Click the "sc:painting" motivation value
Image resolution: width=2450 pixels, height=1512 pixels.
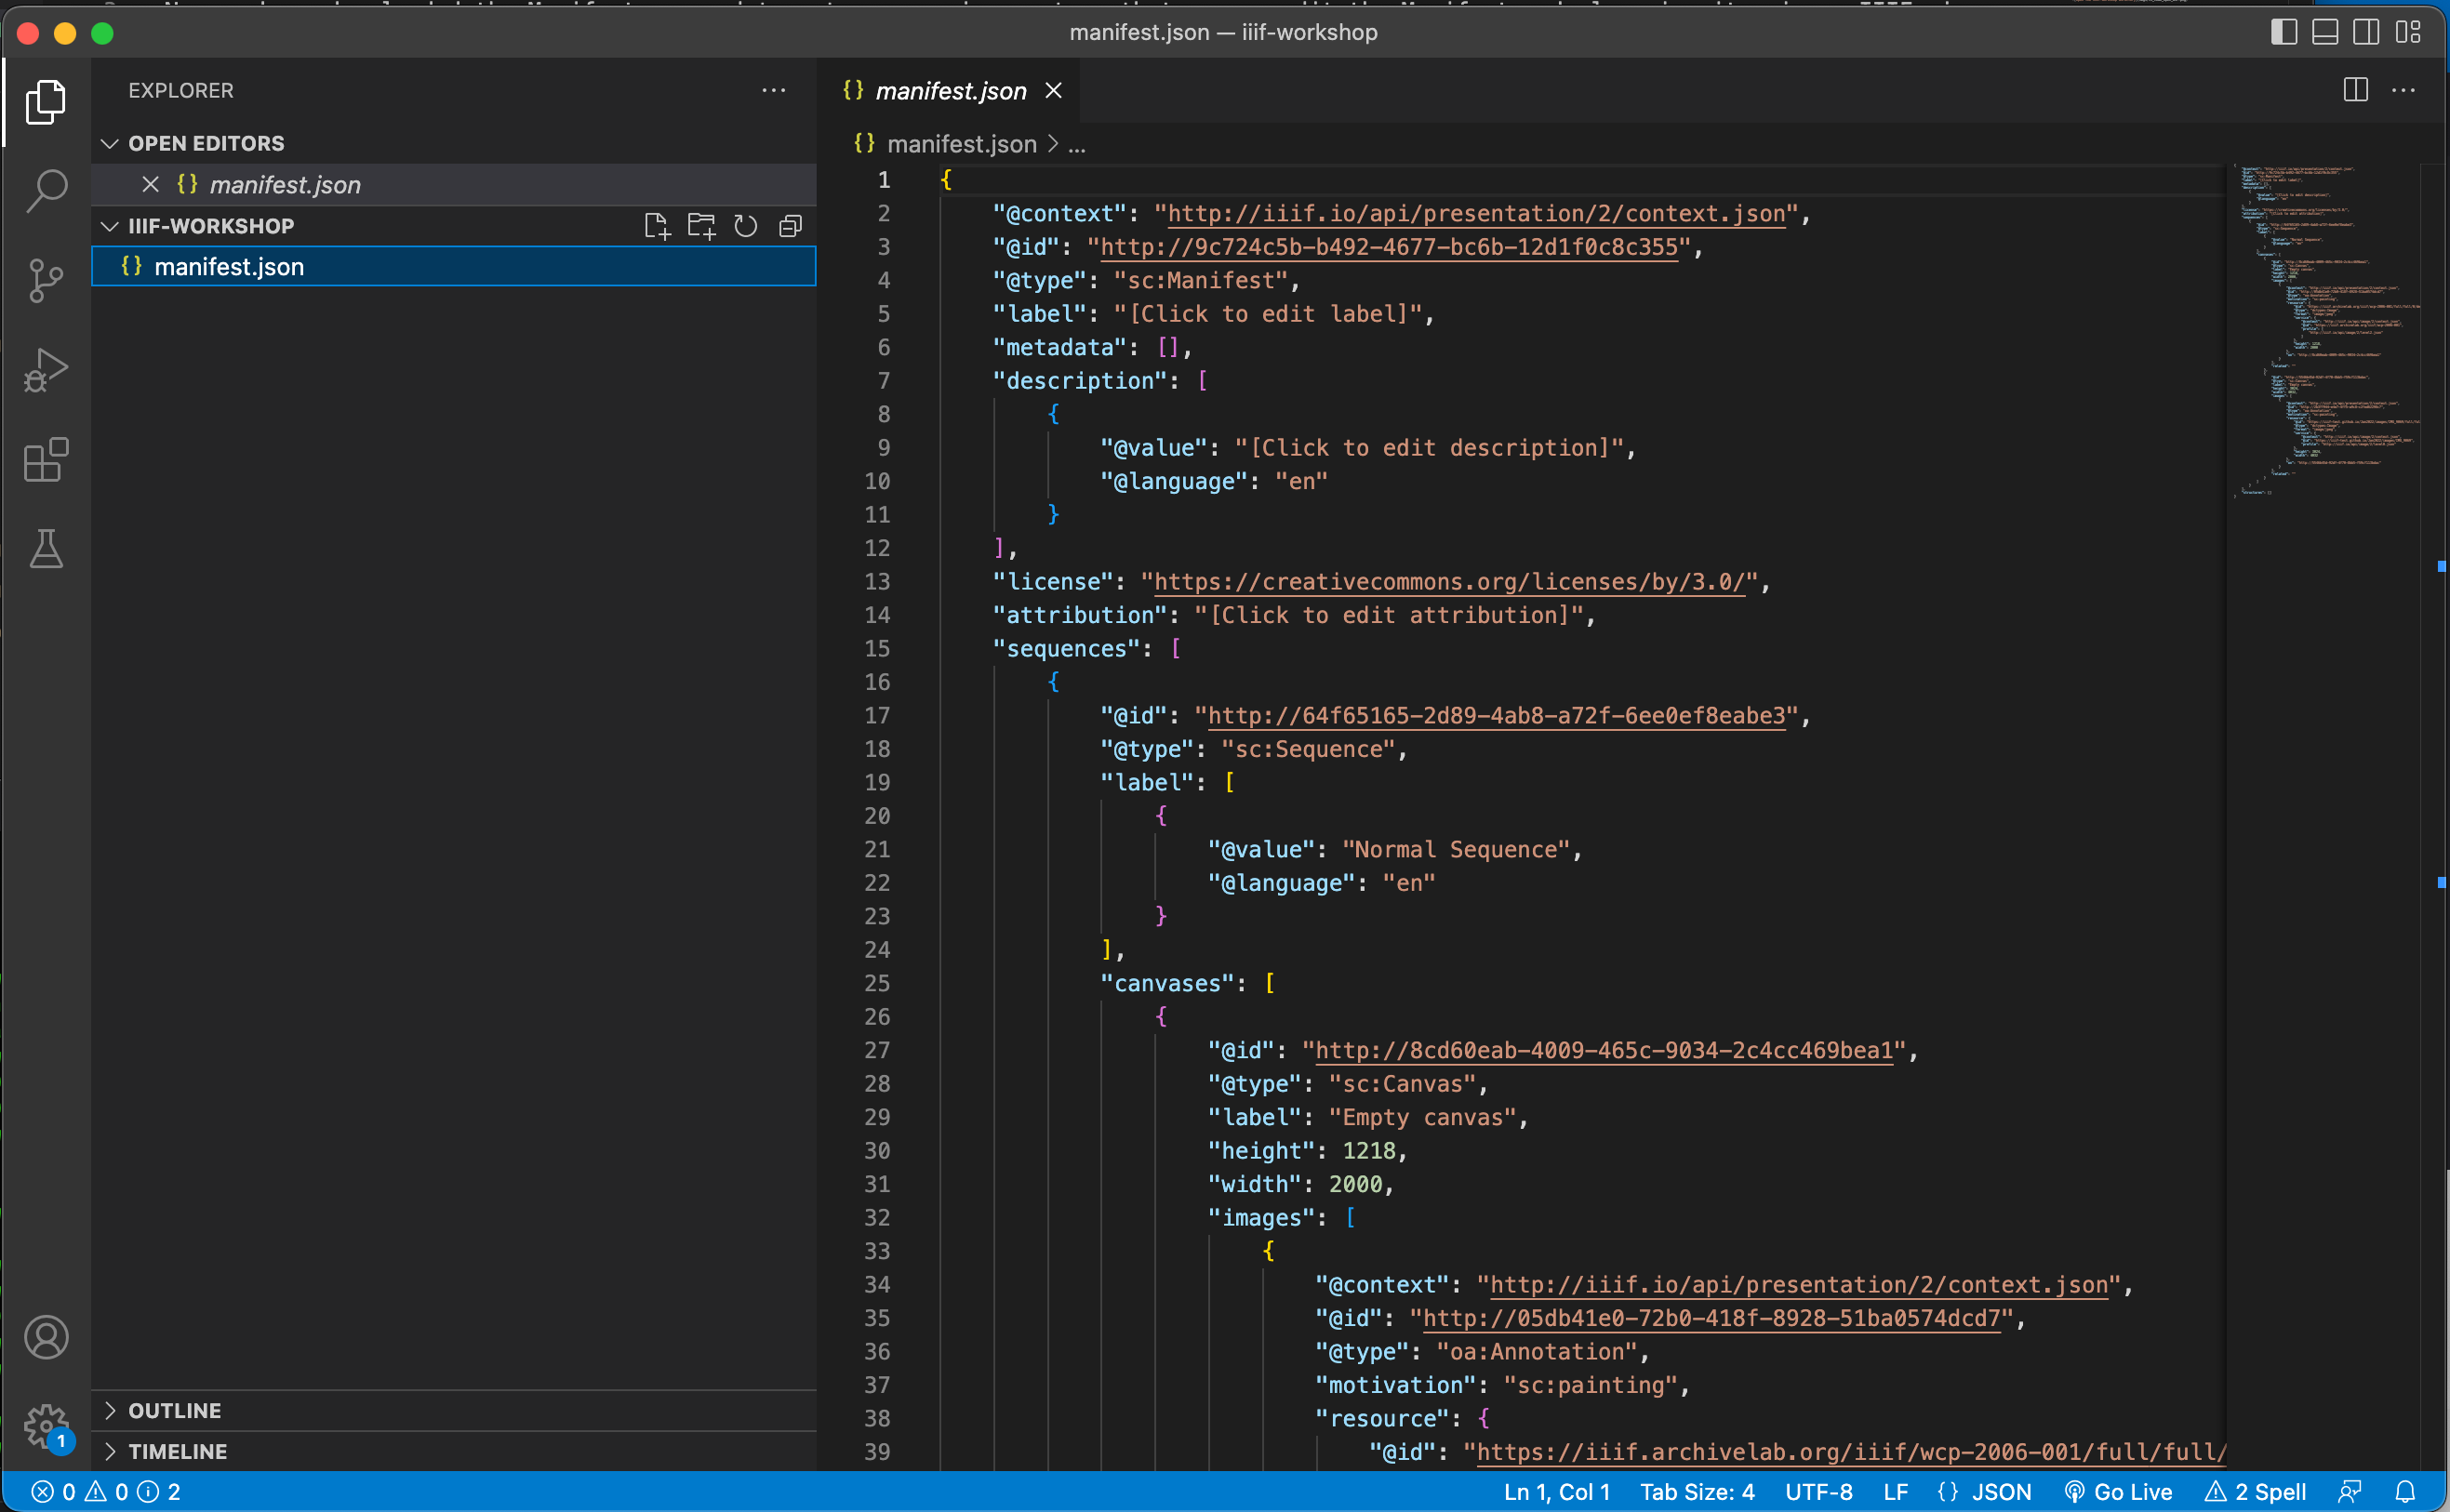pos(1590,1384)
